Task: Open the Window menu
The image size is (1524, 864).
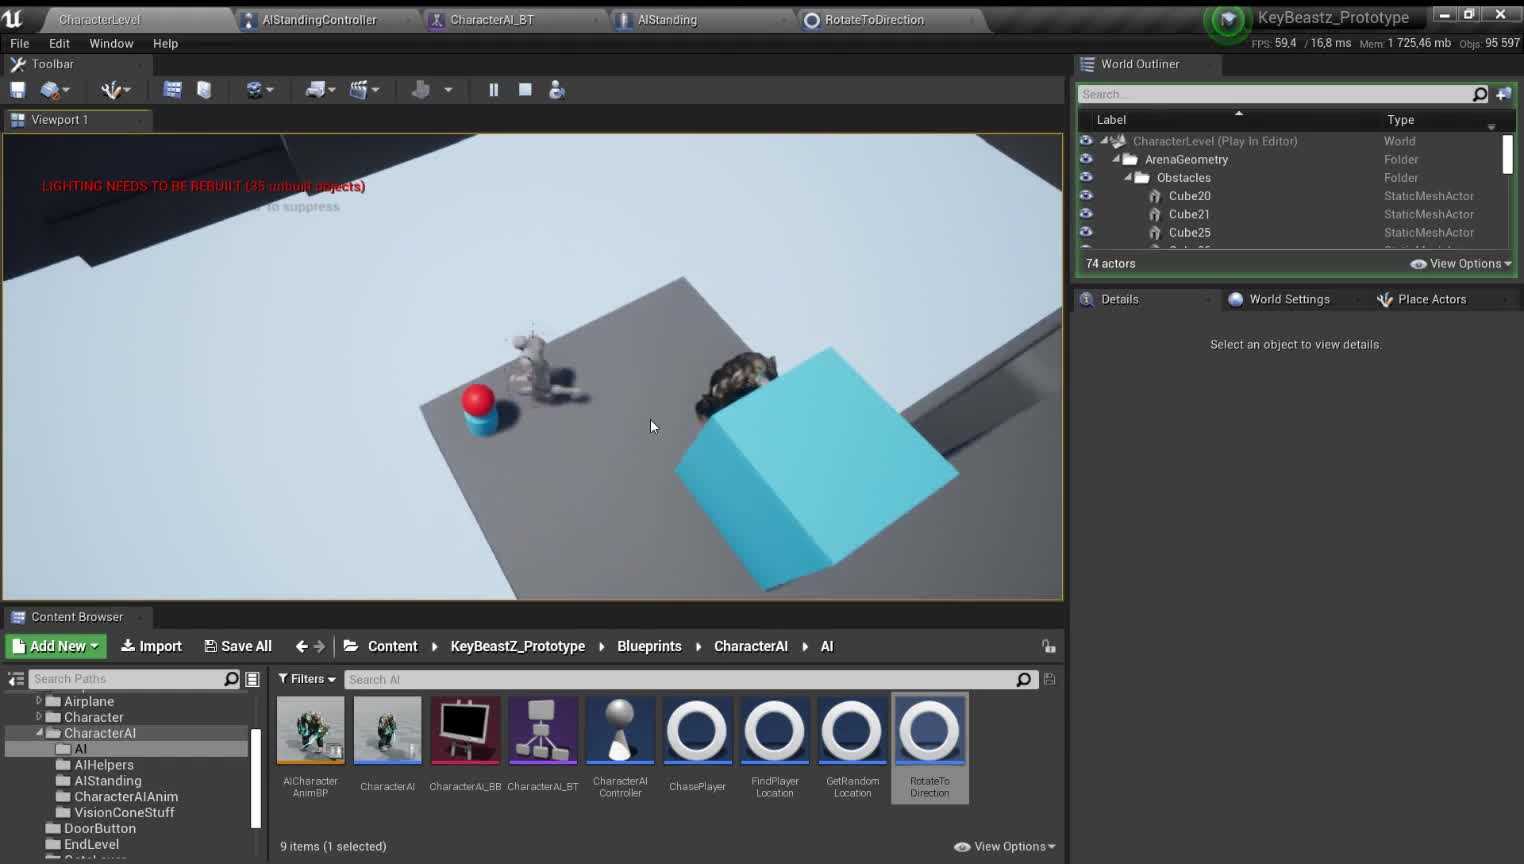Action: [111, 44]
